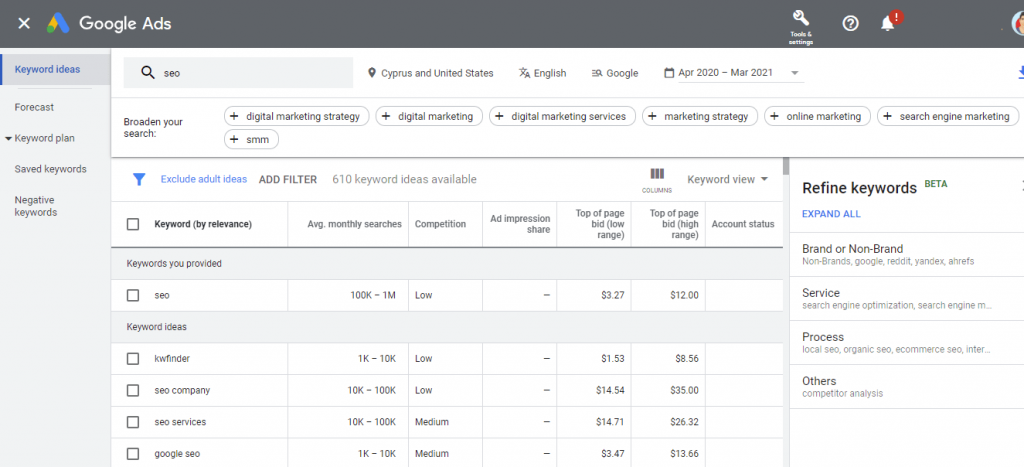This screenshot has width=1024, height=467.
Task: Click the calendar icon for date range
Action: click(x=669, y=72)
